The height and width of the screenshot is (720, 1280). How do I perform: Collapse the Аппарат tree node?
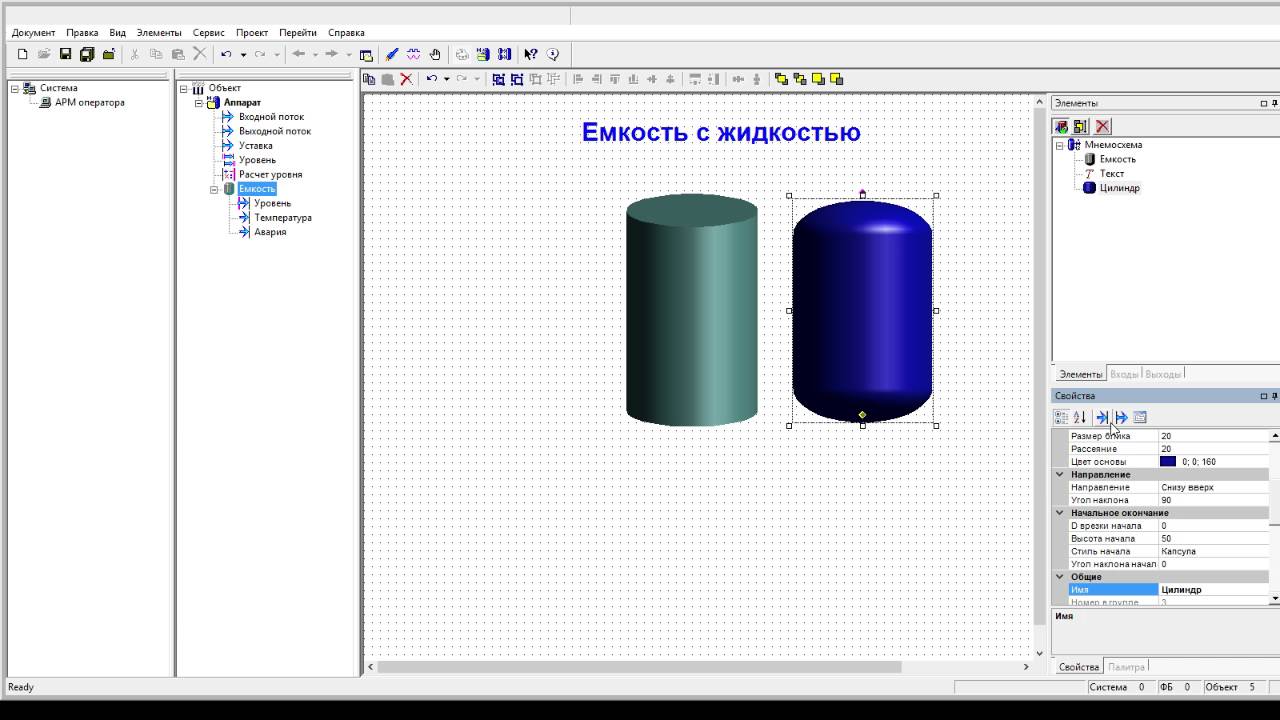pos(199,102)
